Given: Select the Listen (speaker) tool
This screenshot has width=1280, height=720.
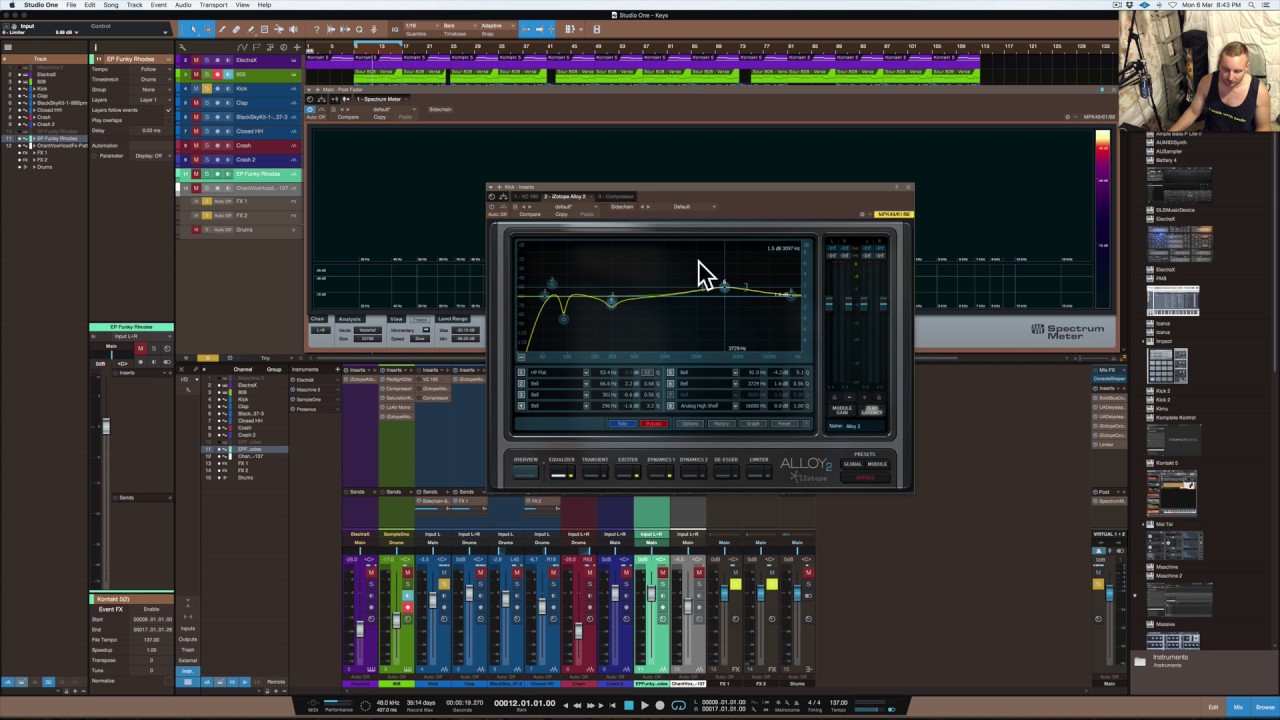Looking at the screenshot, I should click(x=293, y=30).
